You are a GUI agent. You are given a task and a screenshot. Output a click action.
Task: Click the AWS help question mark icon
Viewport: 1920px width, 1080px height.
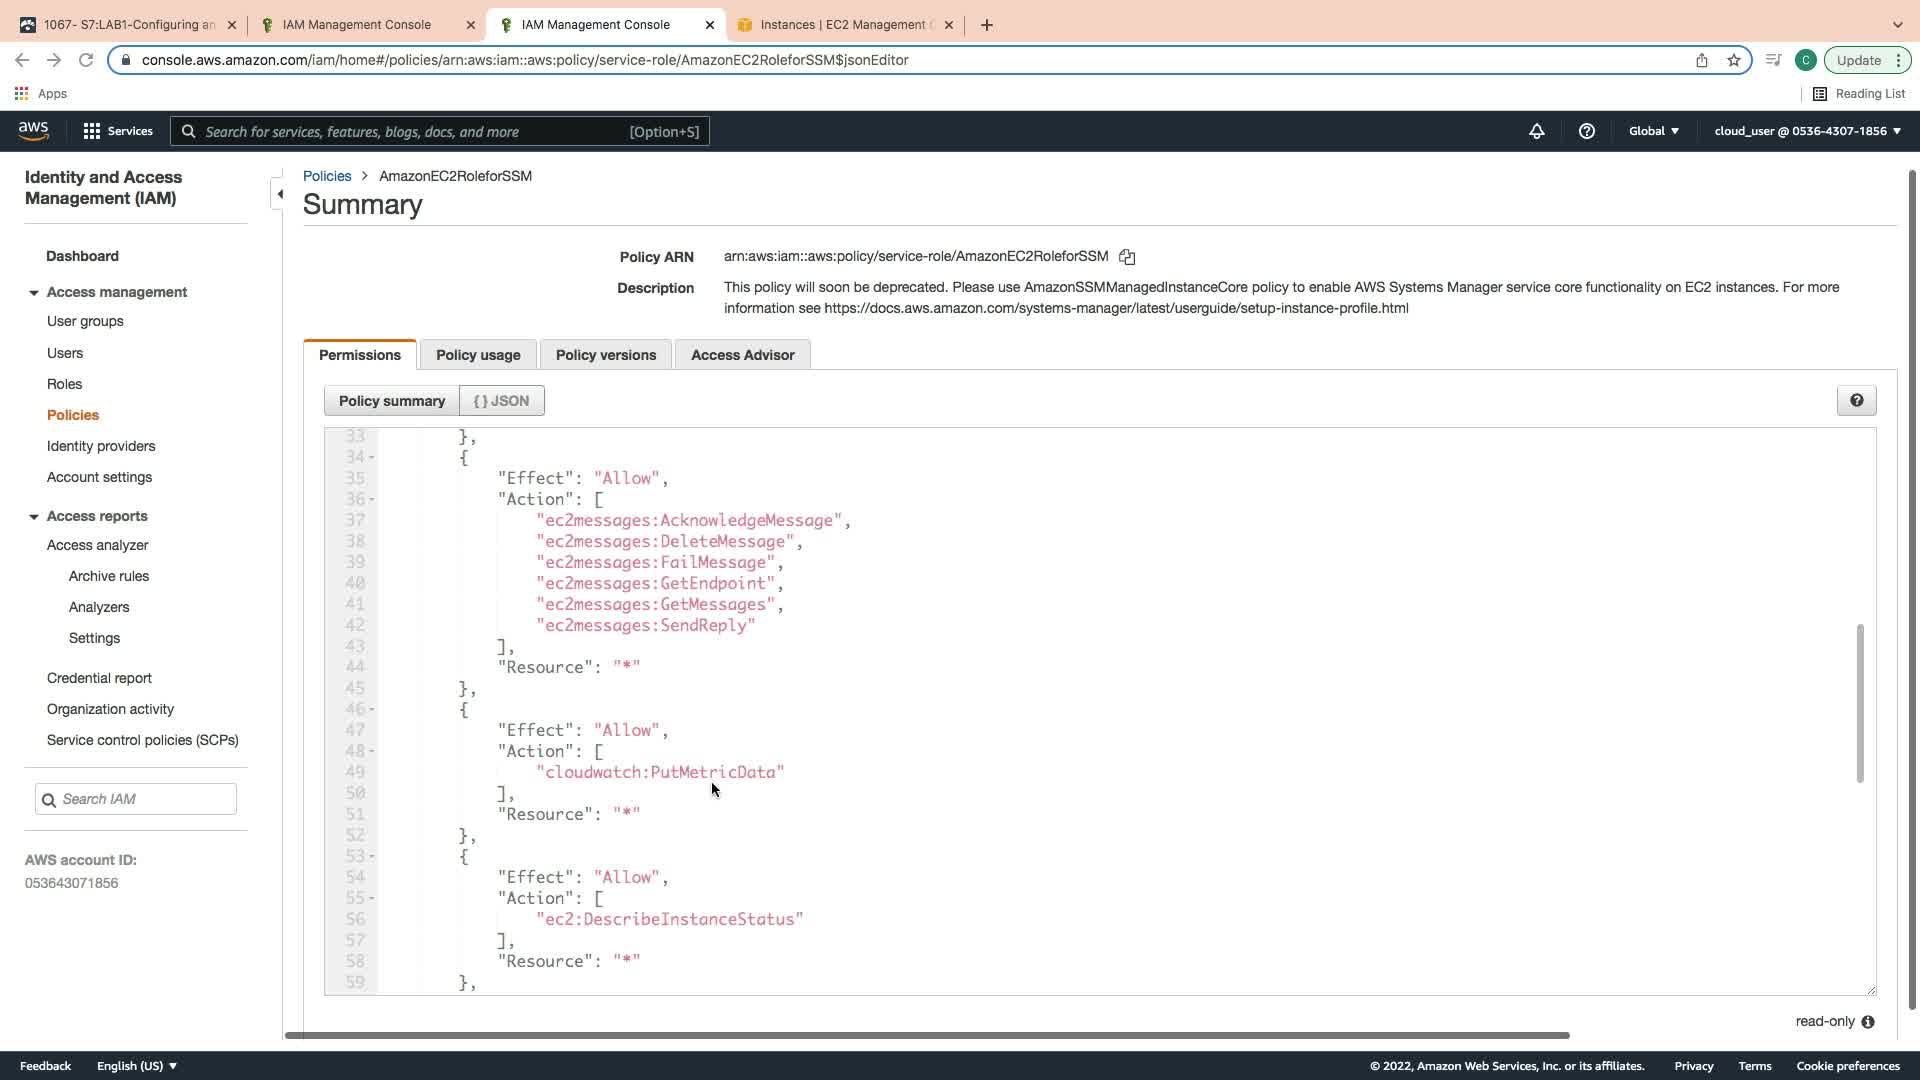[1586, 131]
